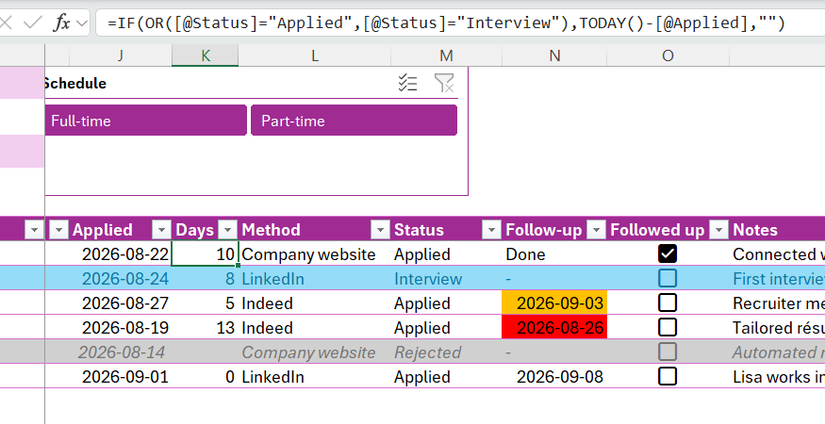Click inside the formula bar text
Screen dimensions: 825x424
446,23
